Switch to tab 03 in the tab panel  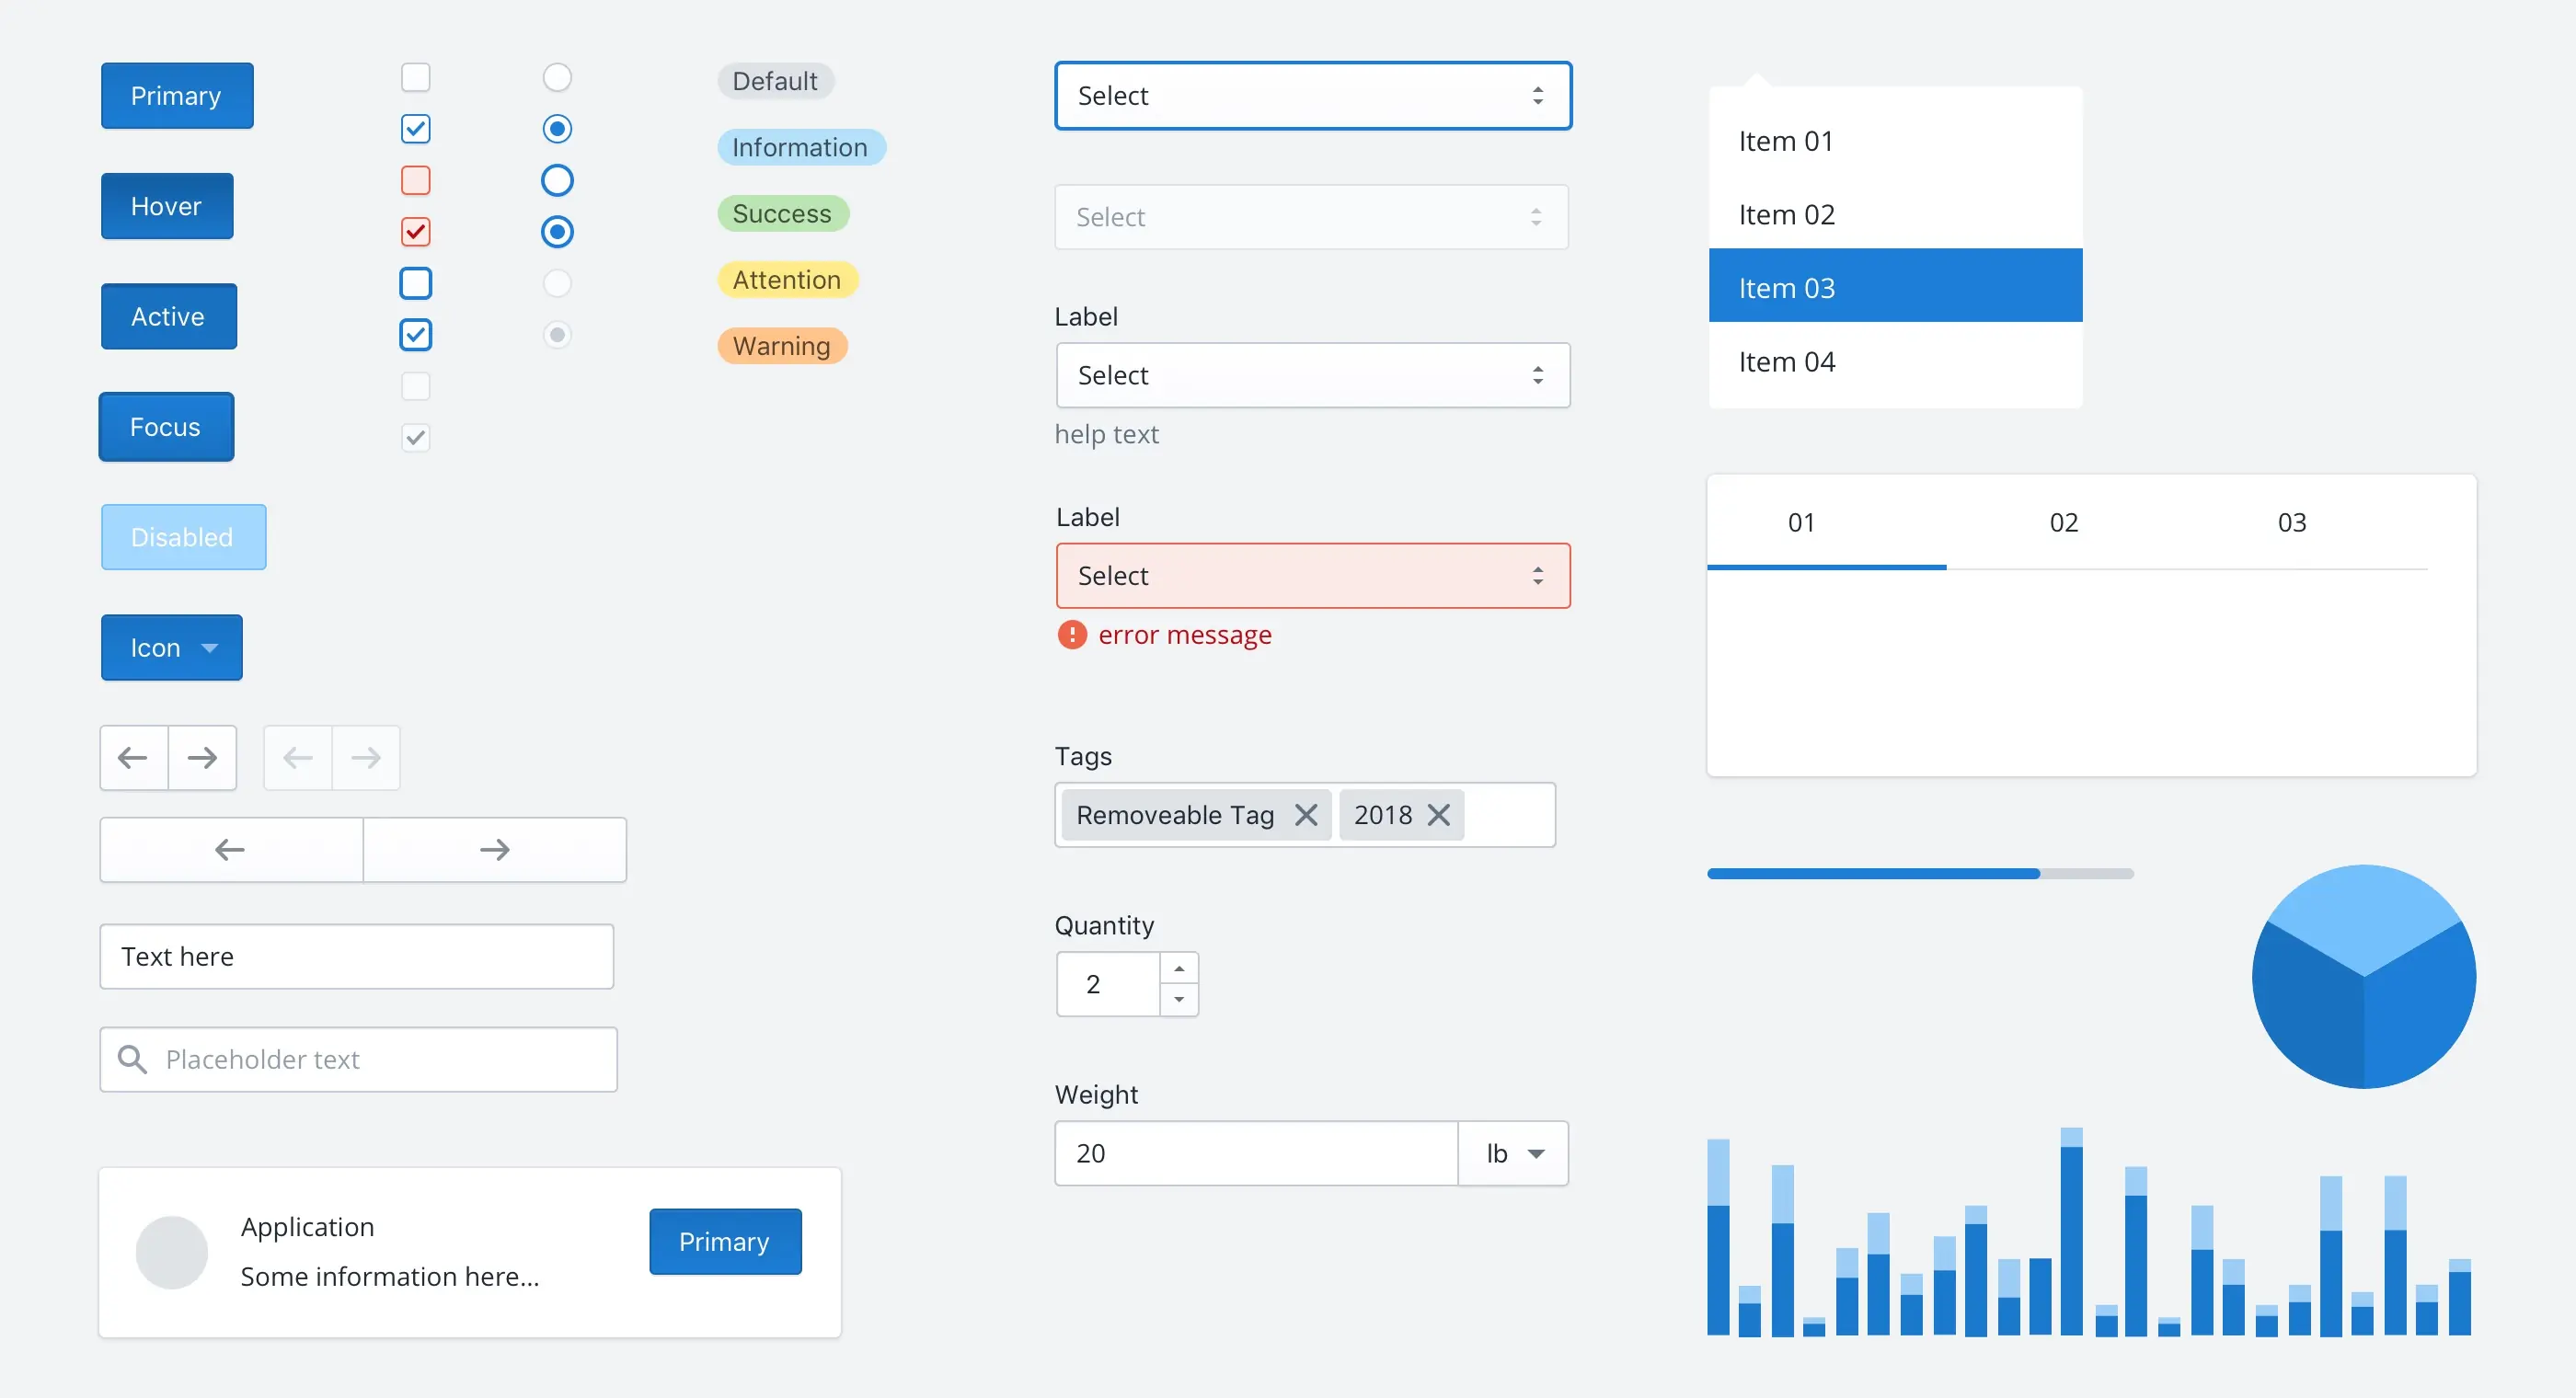(x=2292, y=521)
